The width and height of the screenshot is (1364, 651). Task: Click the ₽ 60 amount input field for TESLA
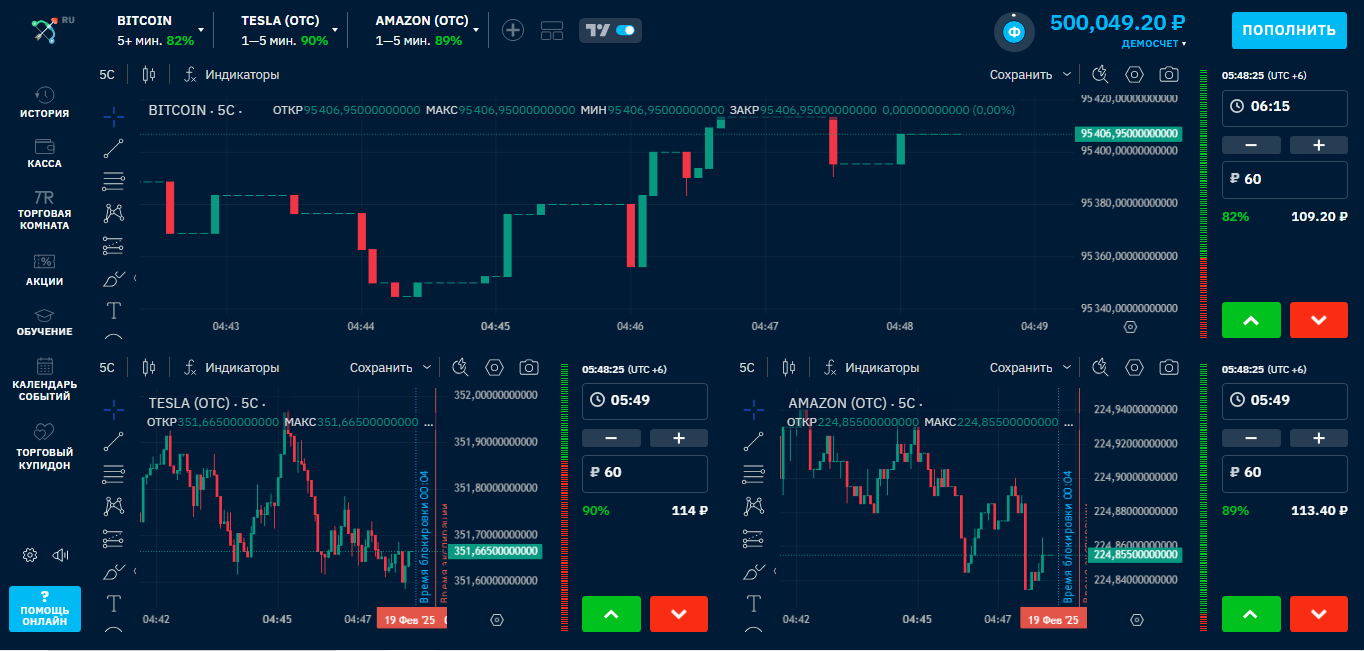645,473
